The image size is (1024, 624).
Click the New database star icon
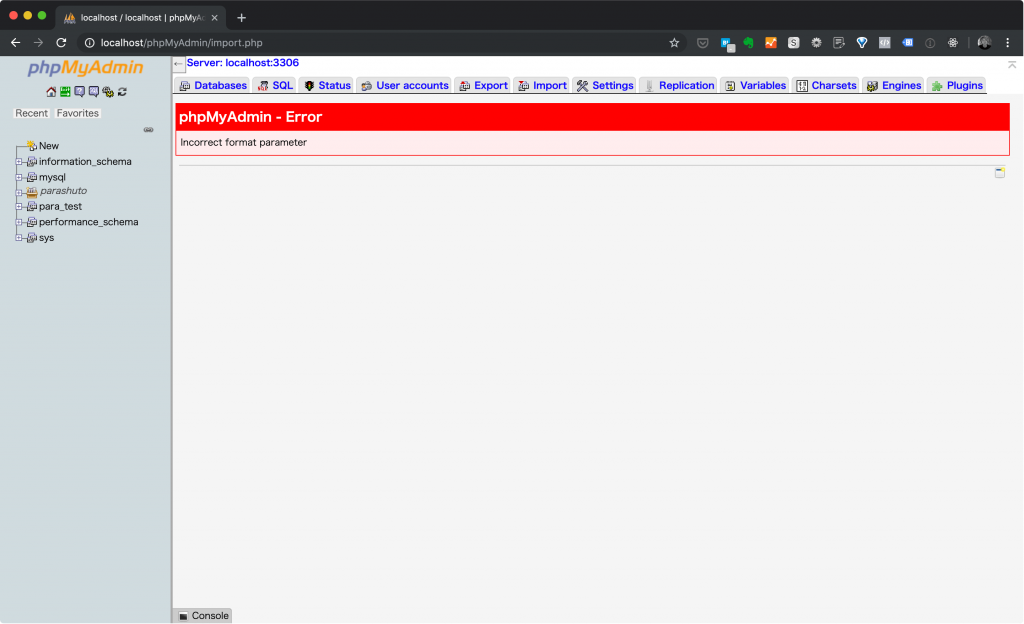pyautogui.click(x=32, y=144)
